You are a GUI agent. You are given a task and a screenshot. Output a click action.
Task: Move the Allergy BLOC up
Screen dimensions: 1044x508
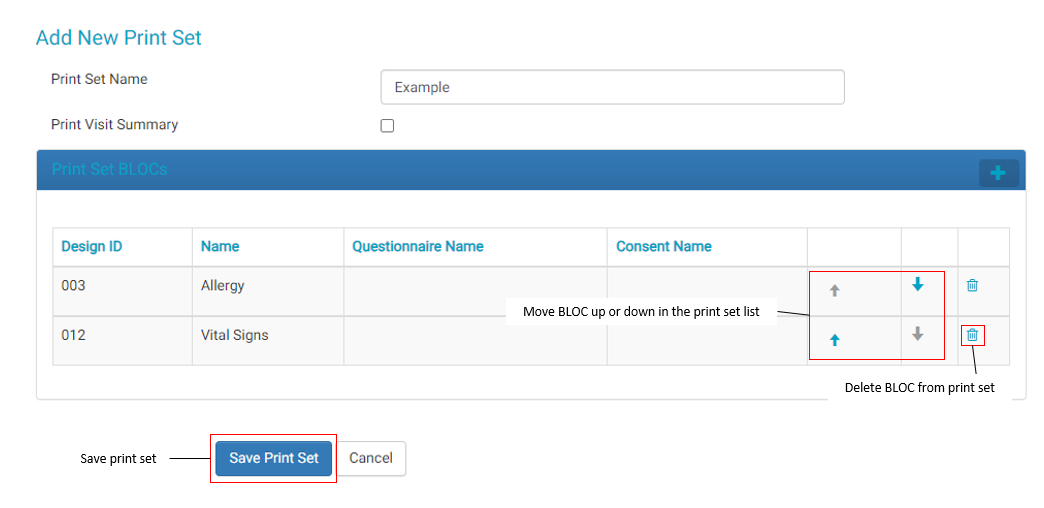[835, 291]
